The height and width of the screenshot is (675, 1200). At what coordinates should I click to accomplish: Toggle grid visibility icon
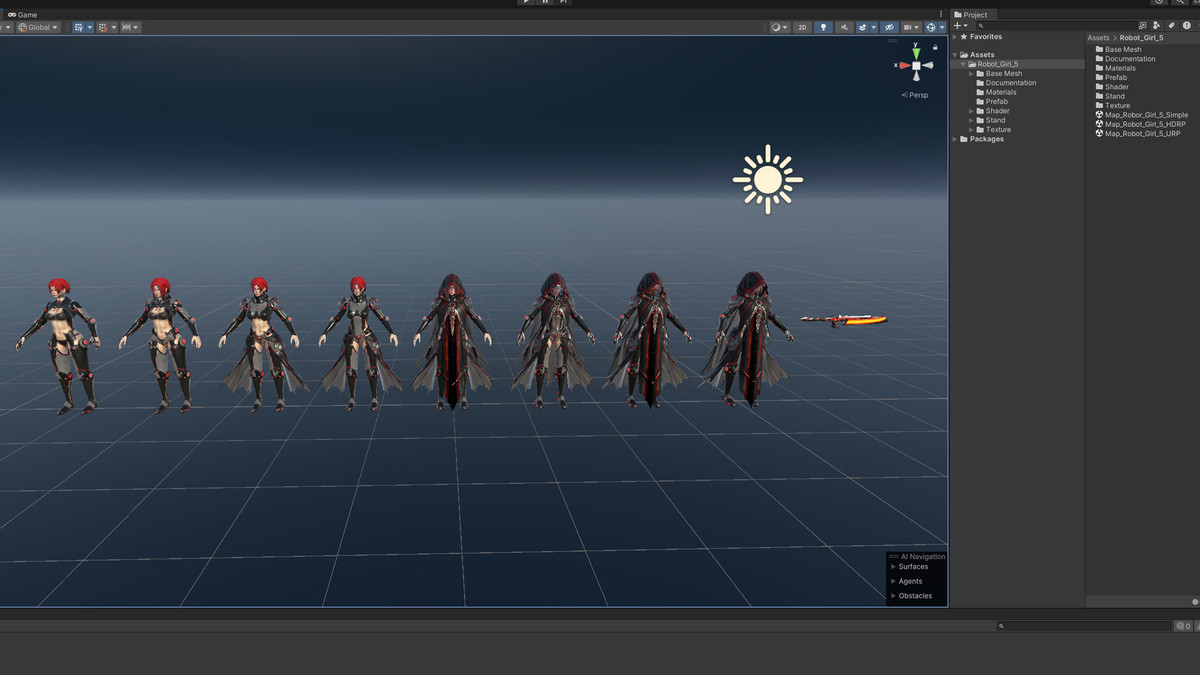[x=78, y=27]
